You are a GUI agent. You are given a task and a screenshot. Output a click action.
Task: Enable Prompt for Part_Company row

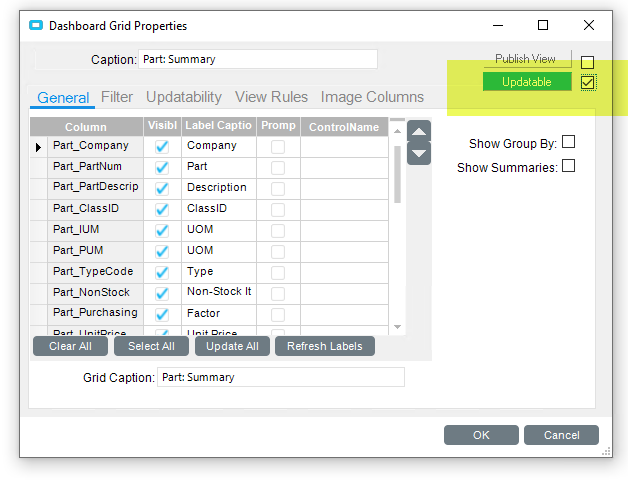[278, 146]
